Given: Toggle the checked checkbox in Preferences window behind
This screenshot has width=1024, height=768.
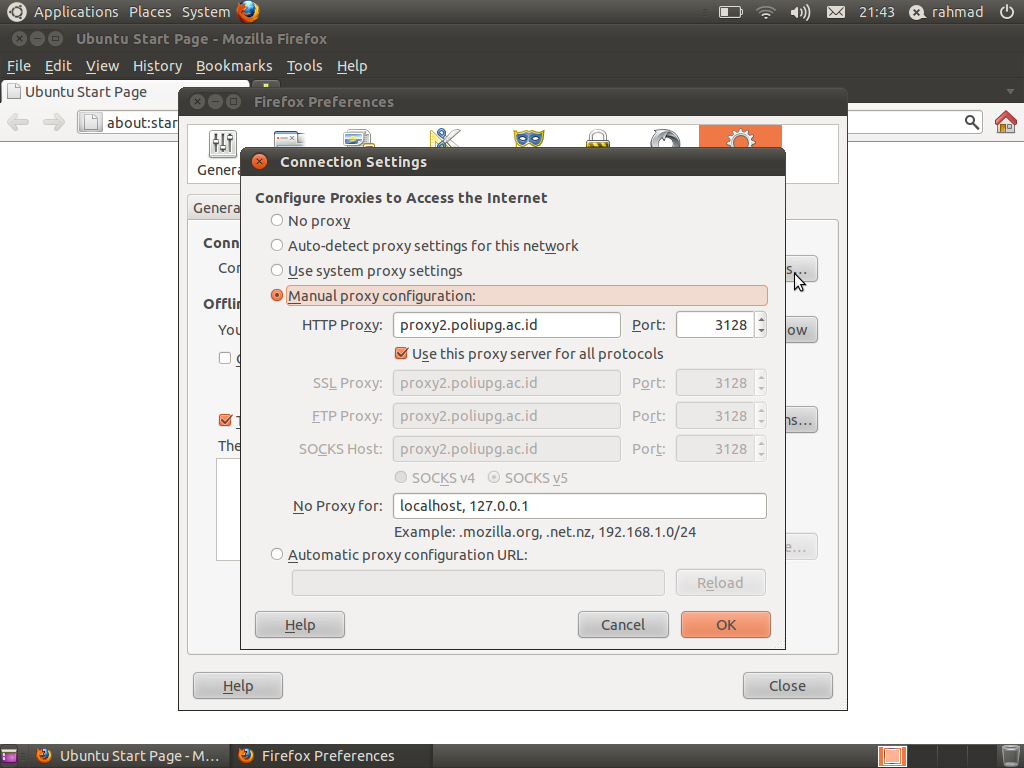Looking at the screenshot, I should pyautogui.click(x=225, y=420).
